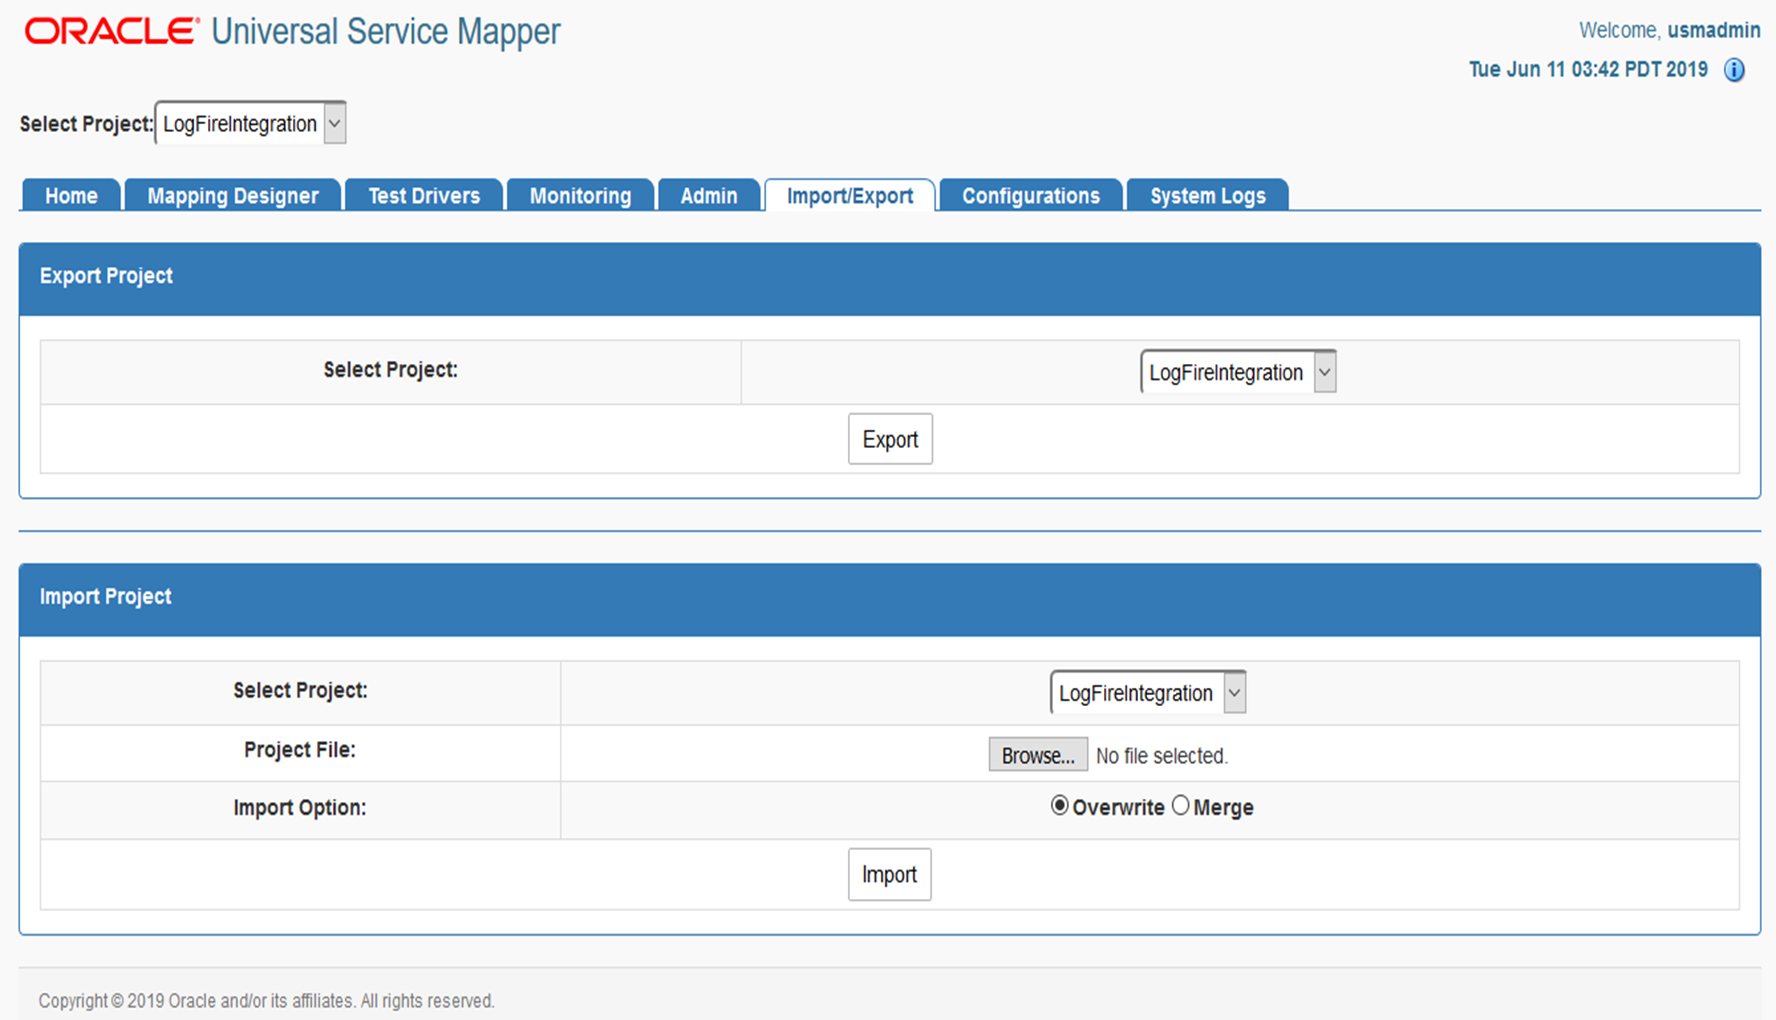
Task: Click the info icon beside the date
Action: pyautogui.click(x=1734, y=70)
